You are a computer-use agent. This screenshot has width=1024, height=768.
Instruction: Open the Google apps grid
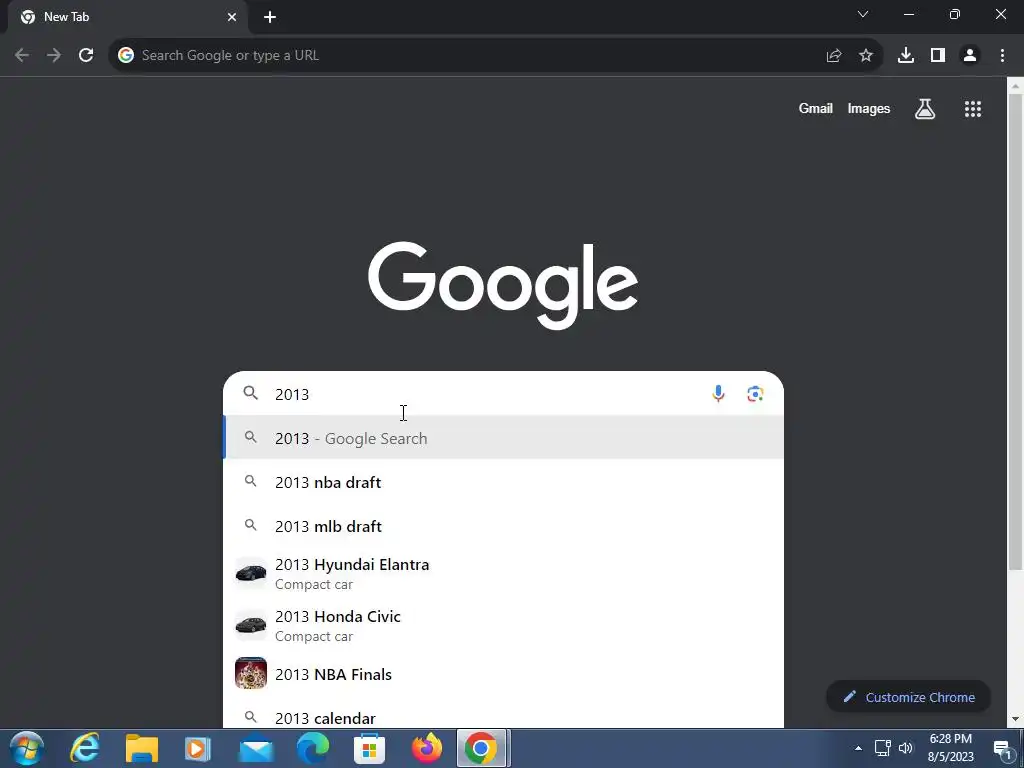(973, 109)
